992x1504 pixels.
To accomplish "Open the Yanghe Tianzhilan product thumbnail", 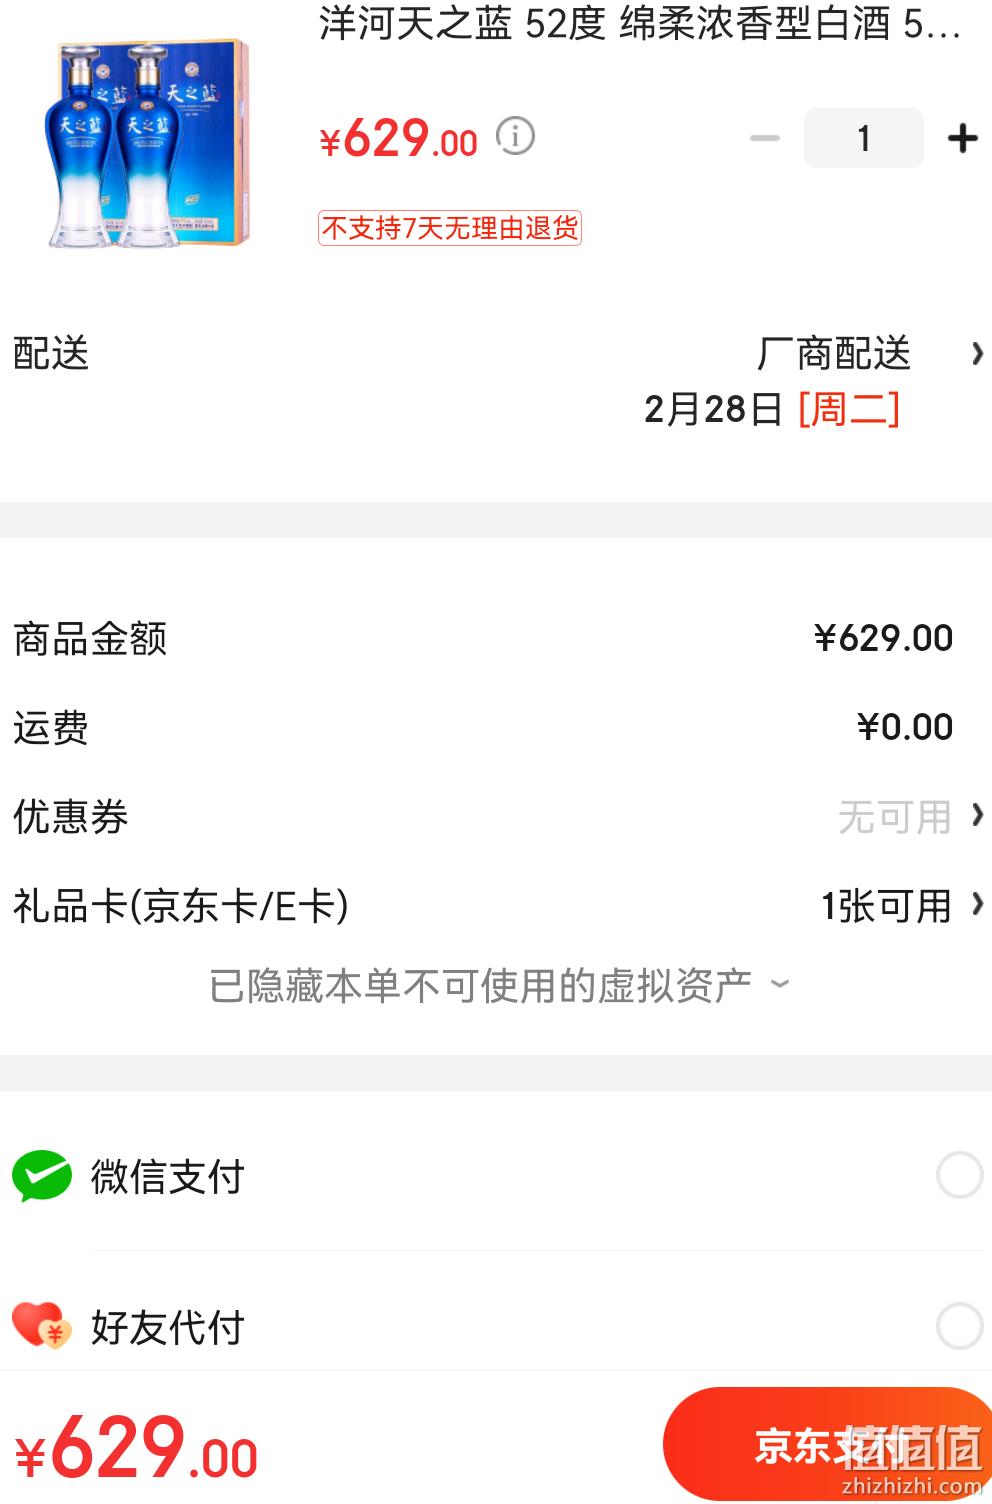I will coord(148,144).
